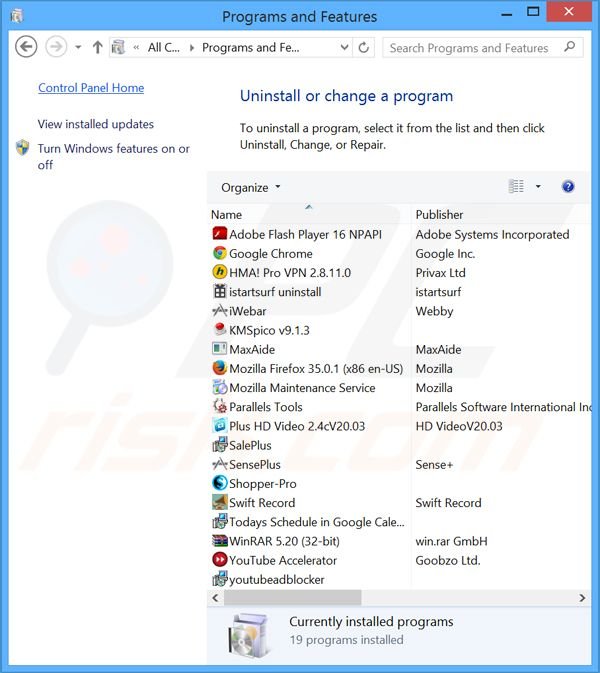
Task: Click the Plus HD Video icon
Action: tap(219, 426)
